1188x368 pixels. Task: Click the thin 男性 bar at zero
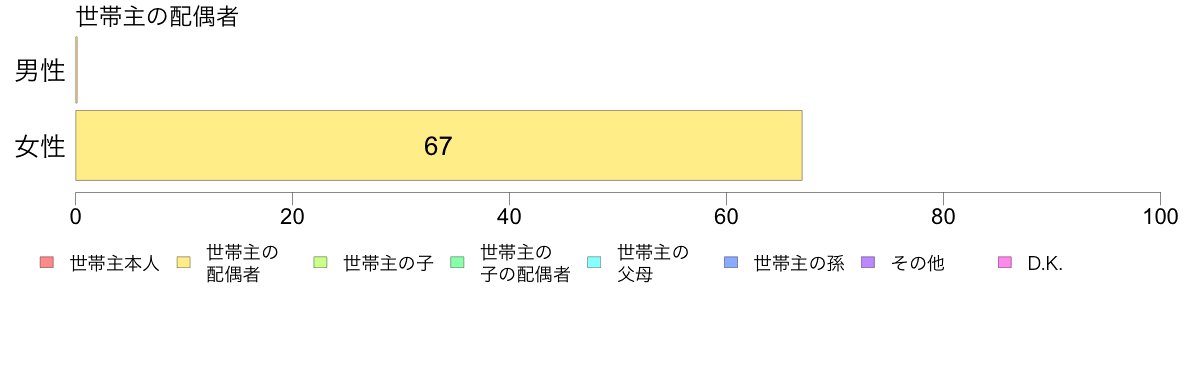pyautogui.click(x=77, y=70)
